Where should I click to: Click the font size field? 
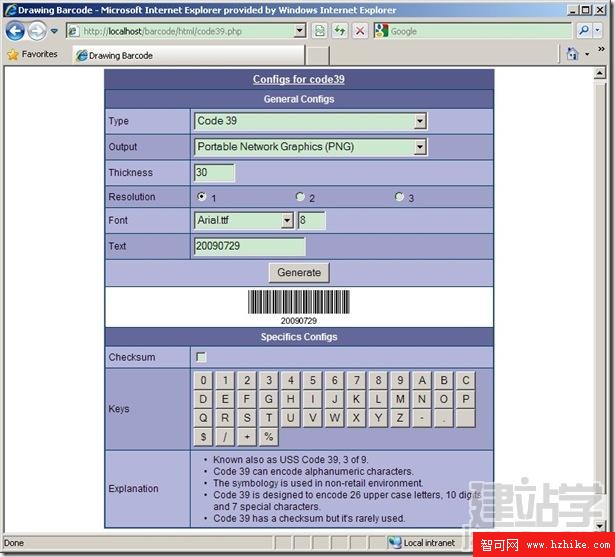coord(311,220)
